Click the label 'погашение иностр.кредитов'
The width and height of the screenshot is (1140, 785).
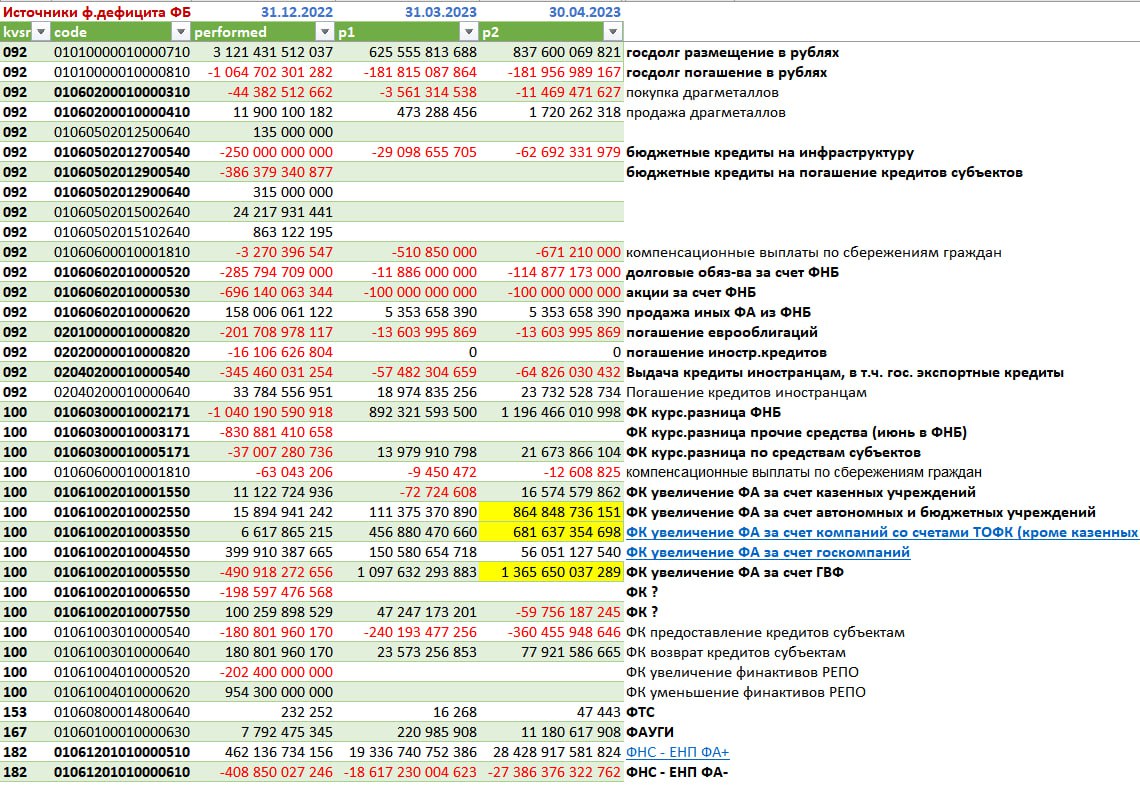click(x=726, y=353)
